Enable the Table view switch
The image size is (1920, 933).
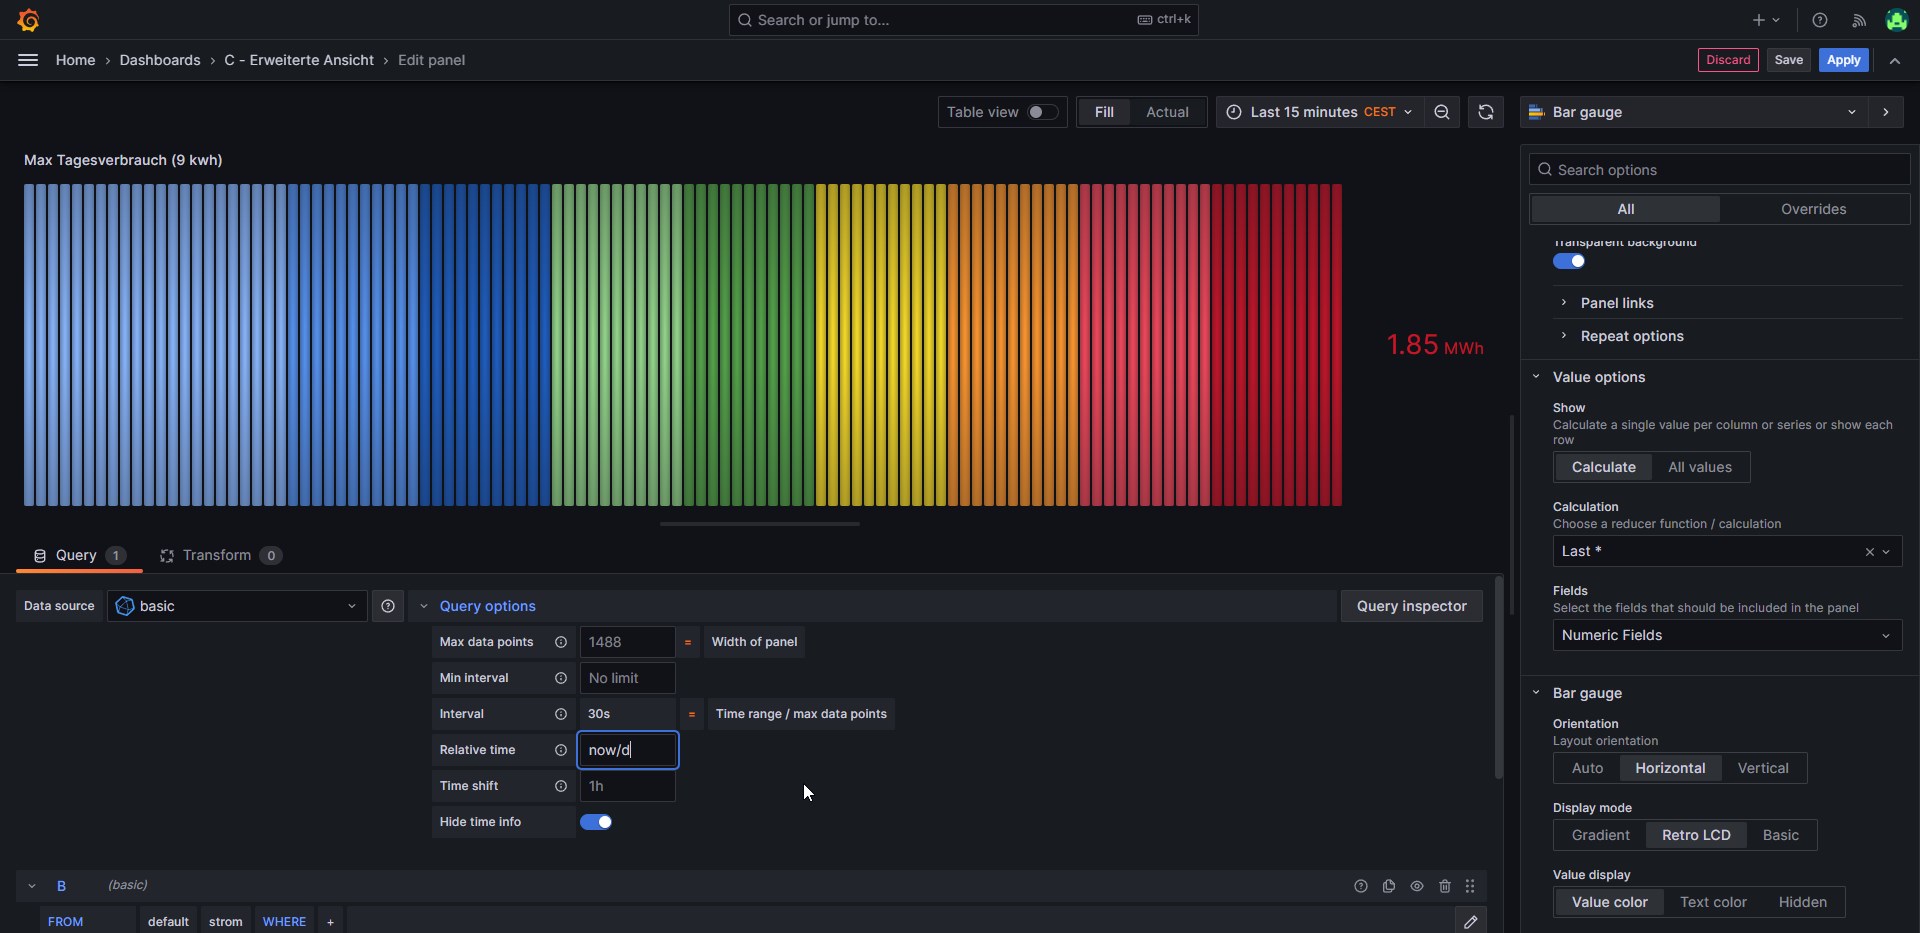[x=1042, y=112]
